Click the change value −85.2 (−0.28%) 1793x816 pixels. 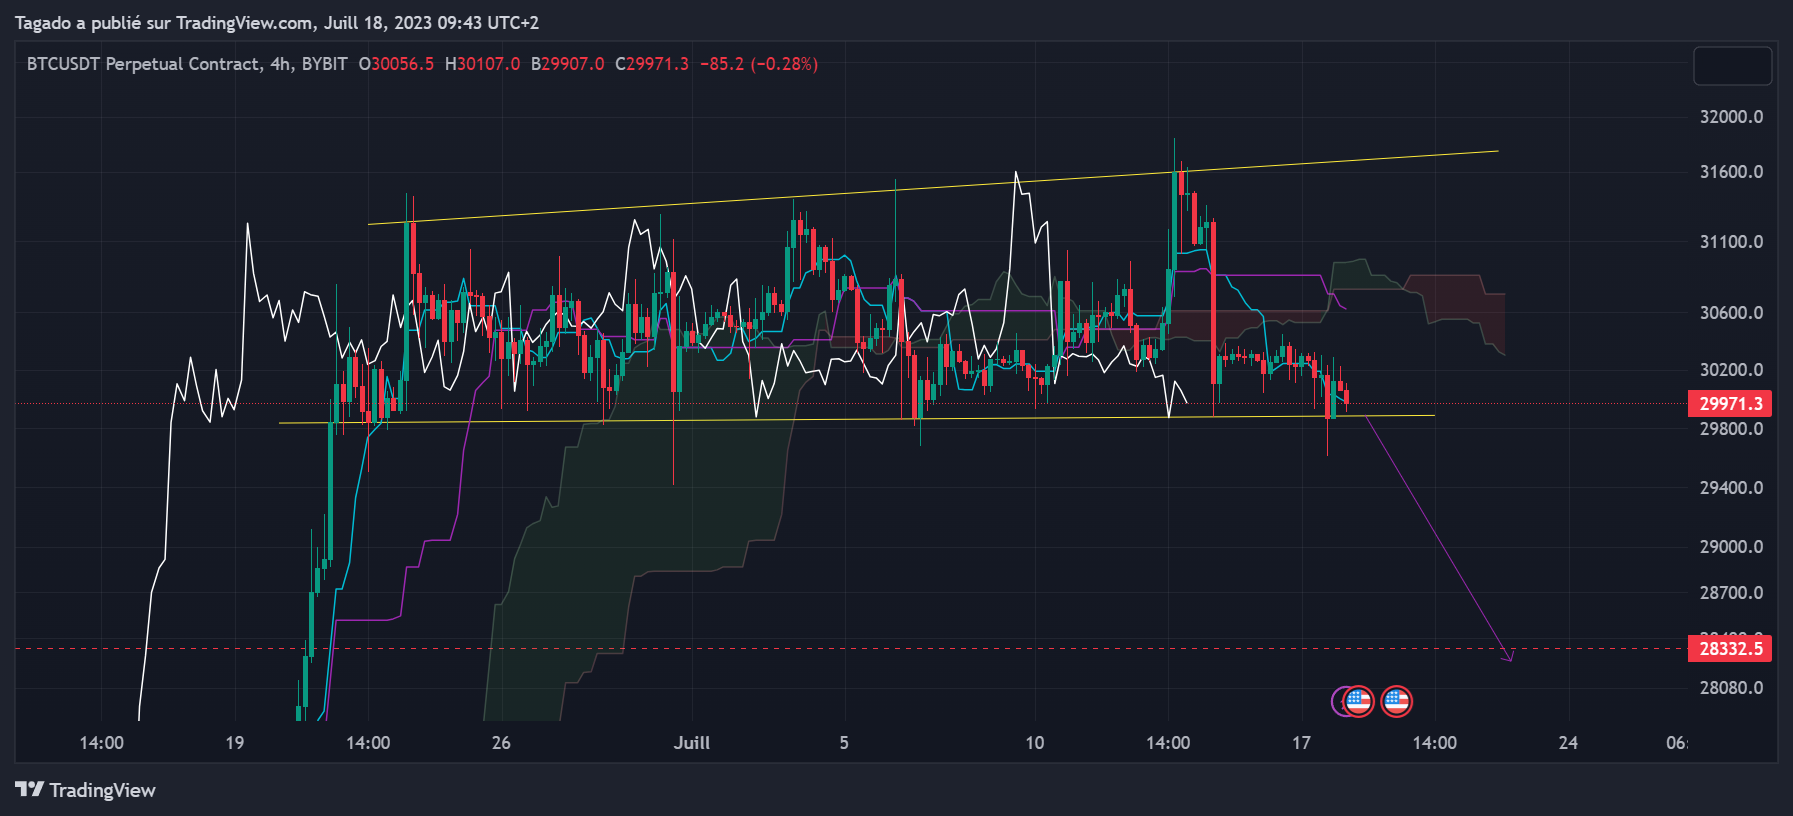click(758, 64)
